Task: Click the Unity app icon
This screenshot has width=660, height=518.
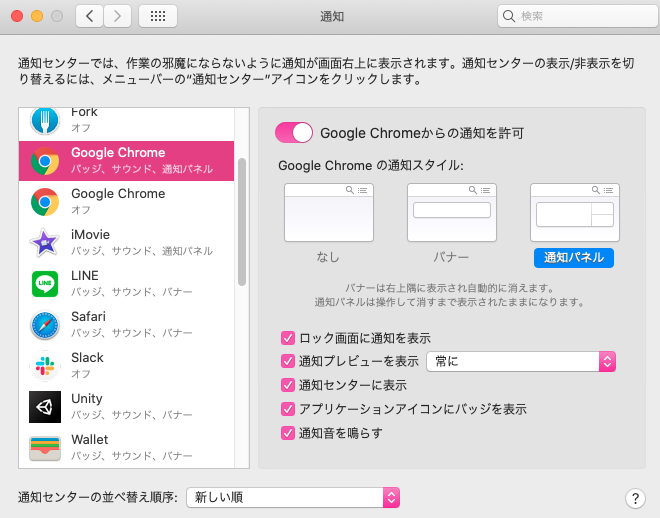Action: click(45, 406)
